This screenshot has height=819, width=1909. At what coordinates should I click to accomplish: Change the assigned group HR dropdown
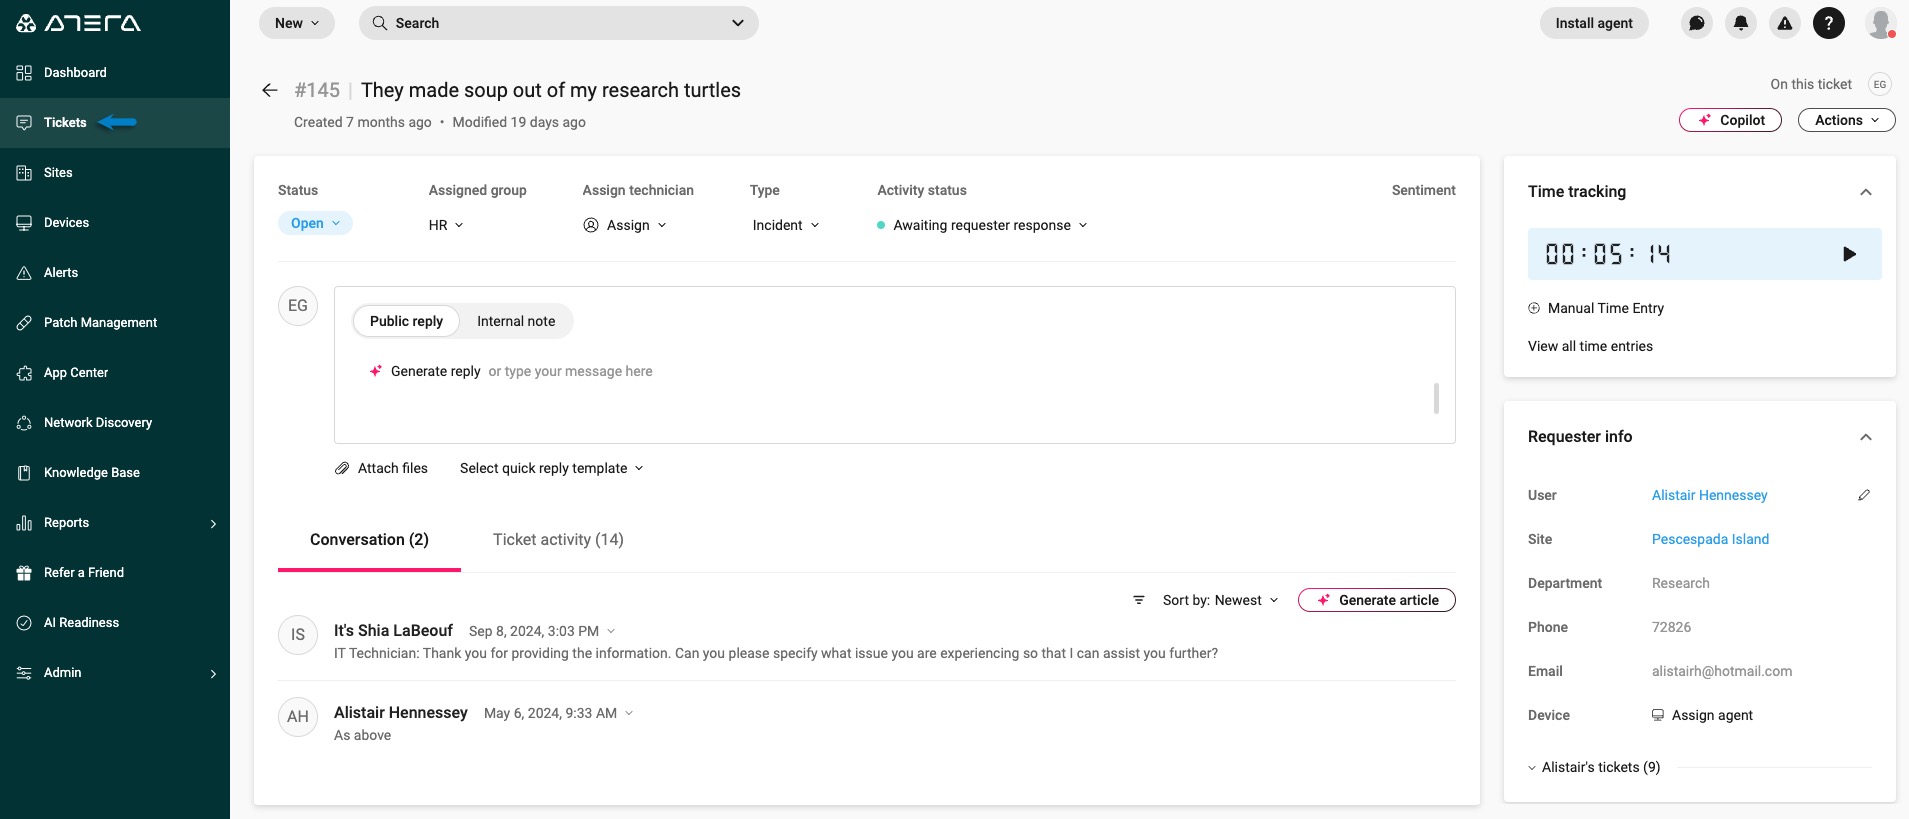tap(446, 225)
